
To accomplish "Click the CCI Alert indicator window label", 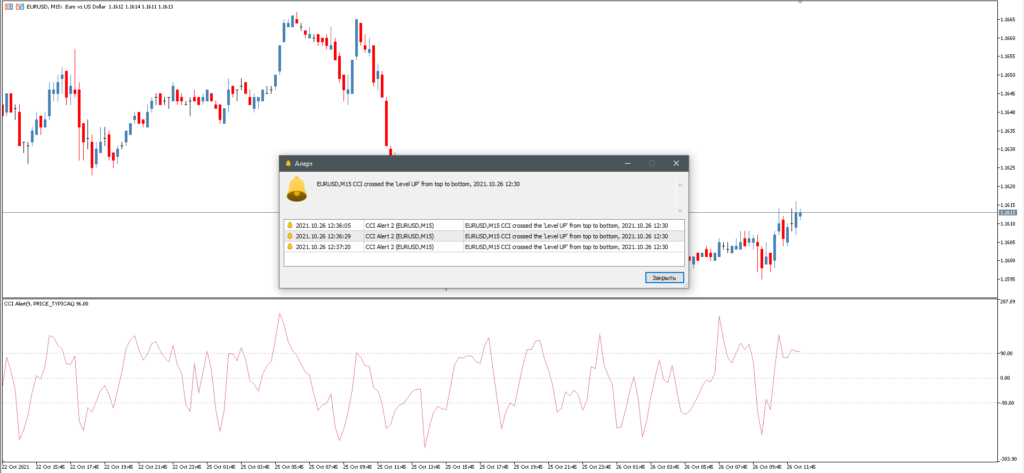I will click(46, 303).
